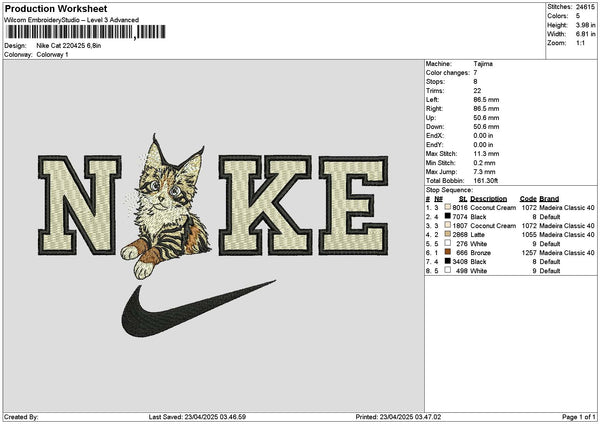
Task: Click the Trims value "22"
Action: click(x=478, y=91)
